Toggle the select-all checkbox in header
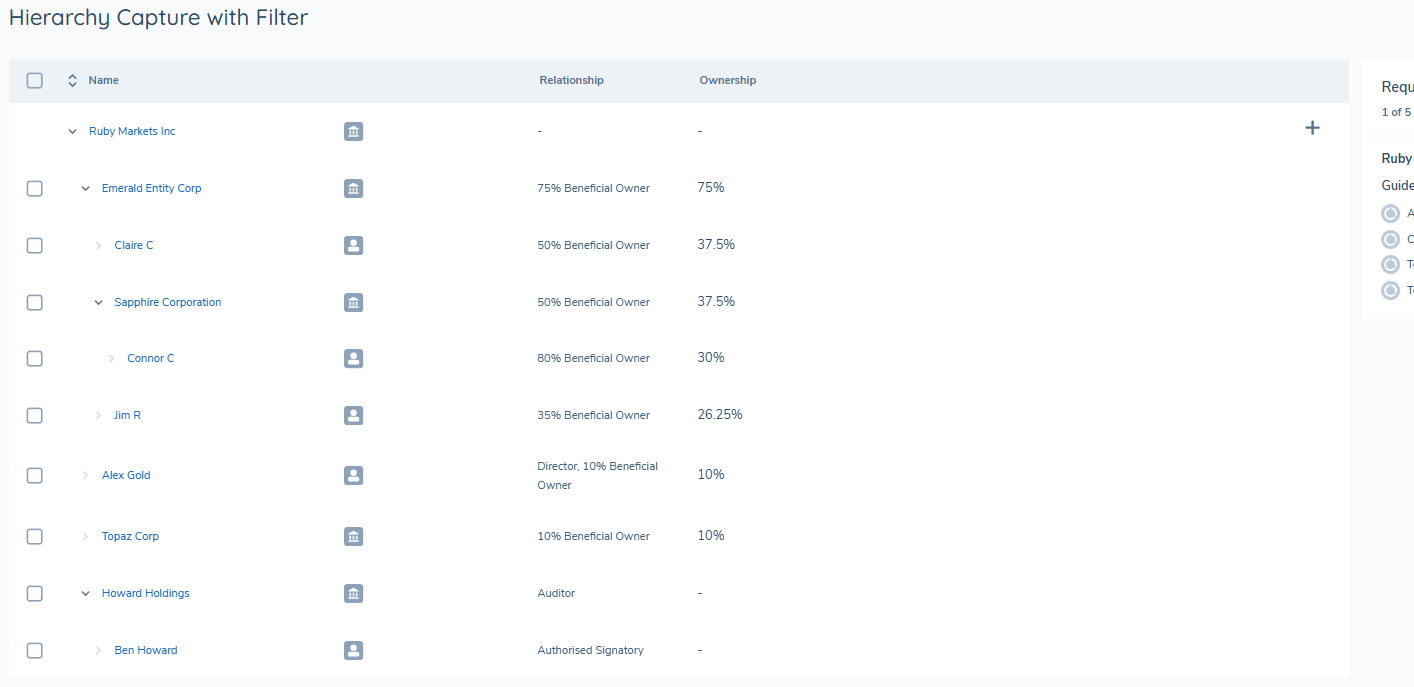This screenshot has height=687, width=1414. pos(35,81)
